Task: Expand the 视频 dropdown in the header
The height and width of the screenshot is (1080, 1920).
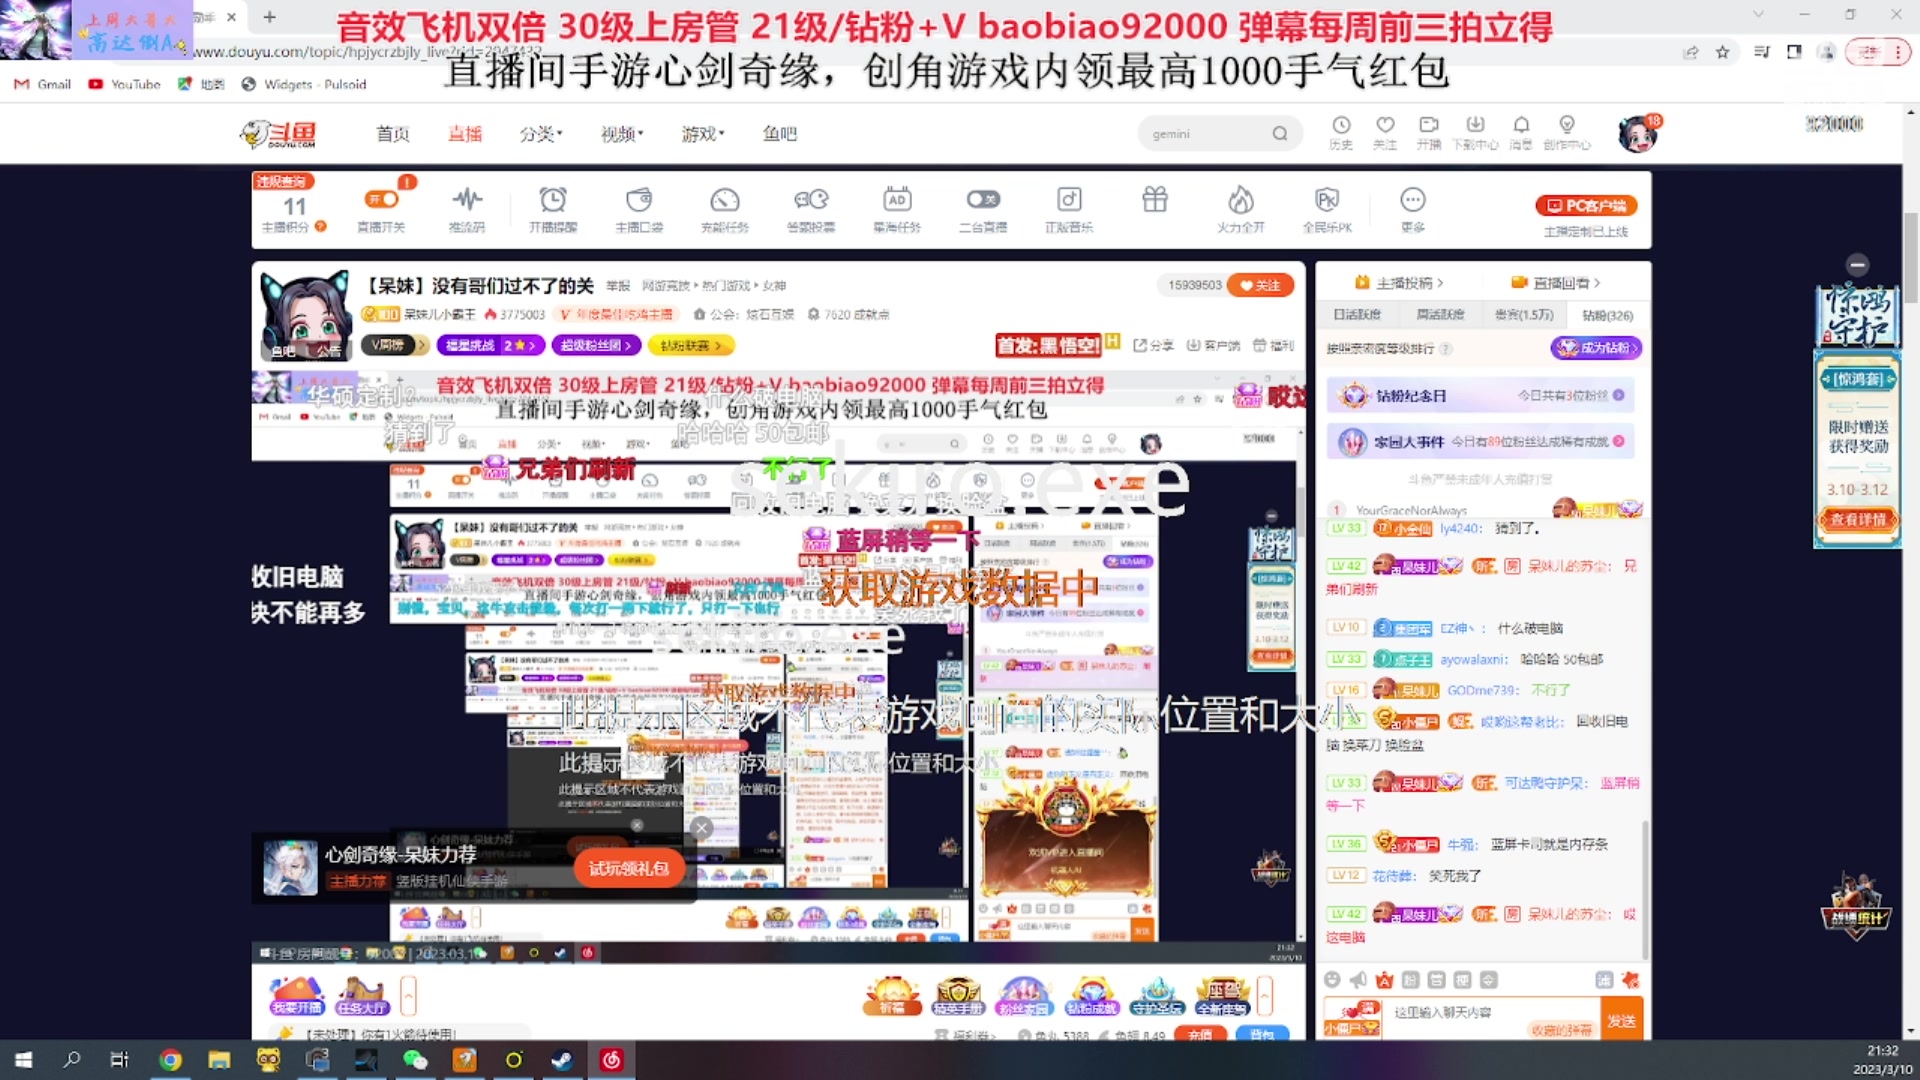Action: pyautogui.click(x=622, y=133)
